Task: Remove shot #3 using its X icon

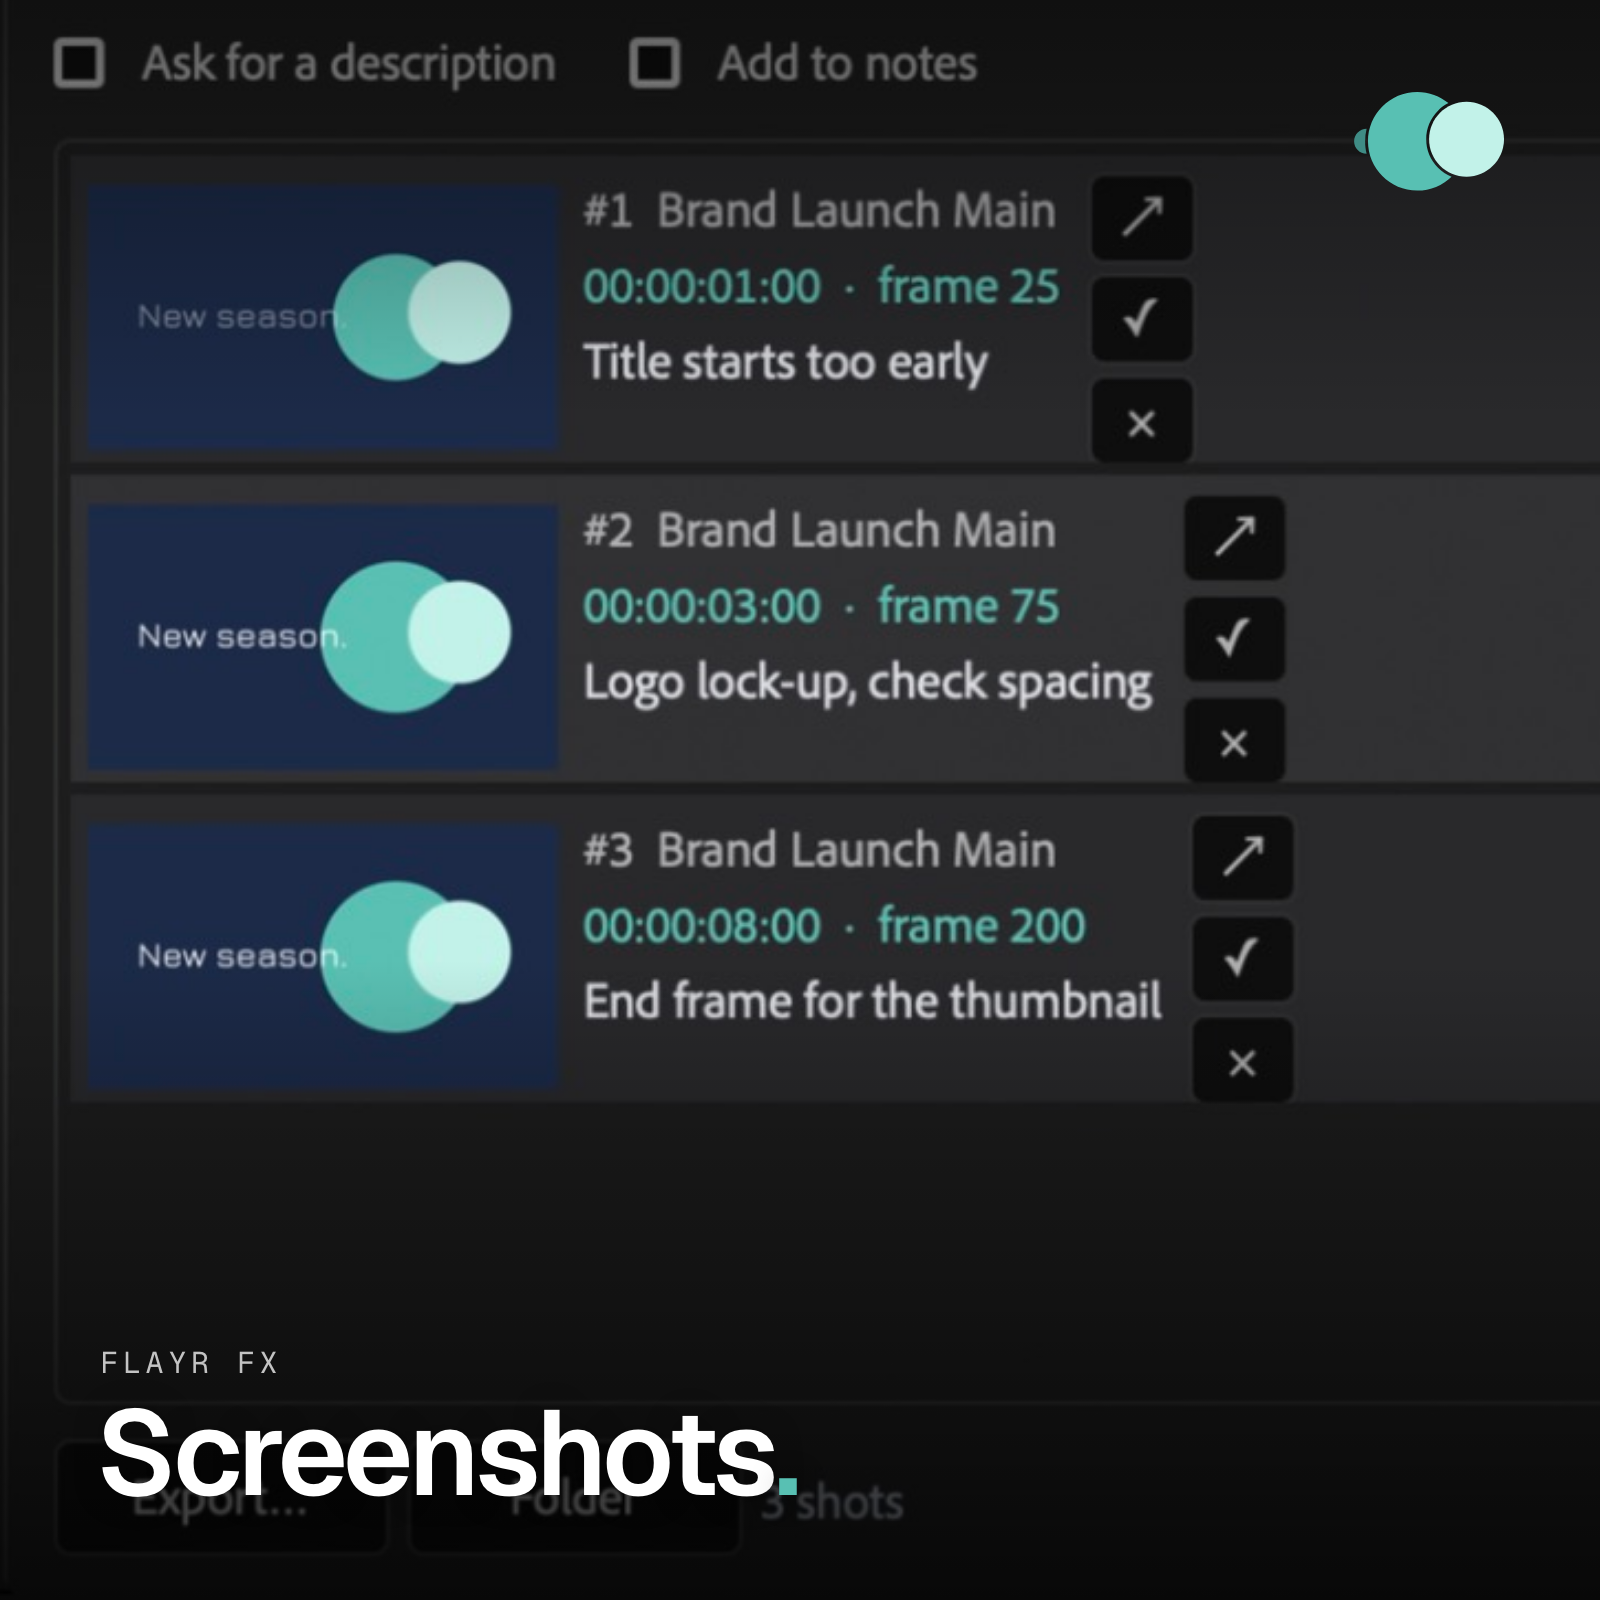Action: click(1243, 1061)
